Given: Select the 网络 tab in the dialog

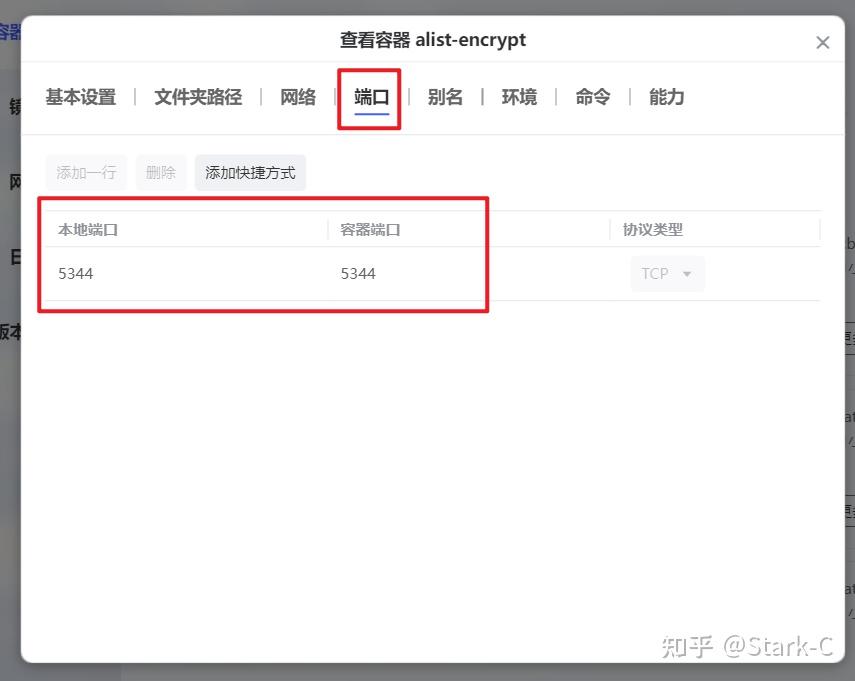Looking at the screenshot, I should tap(297, 97).
